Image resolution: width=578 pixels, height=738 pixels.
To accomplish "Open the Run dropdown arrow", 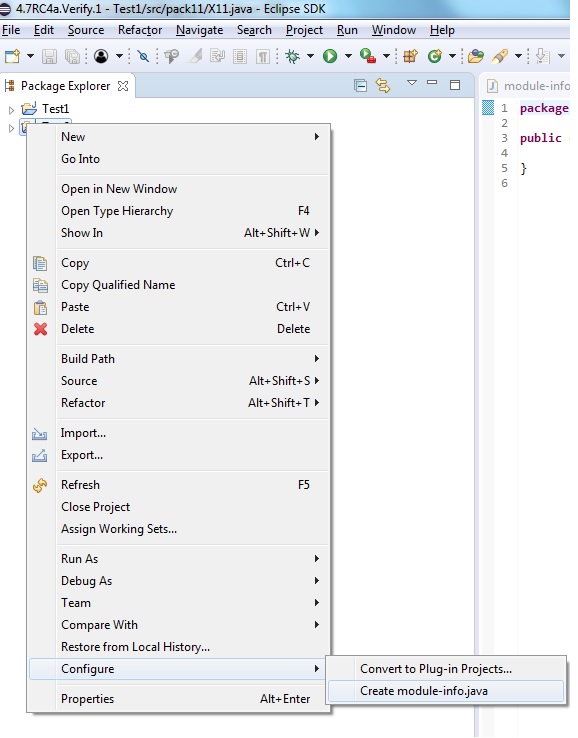I will tap(348, 56).
